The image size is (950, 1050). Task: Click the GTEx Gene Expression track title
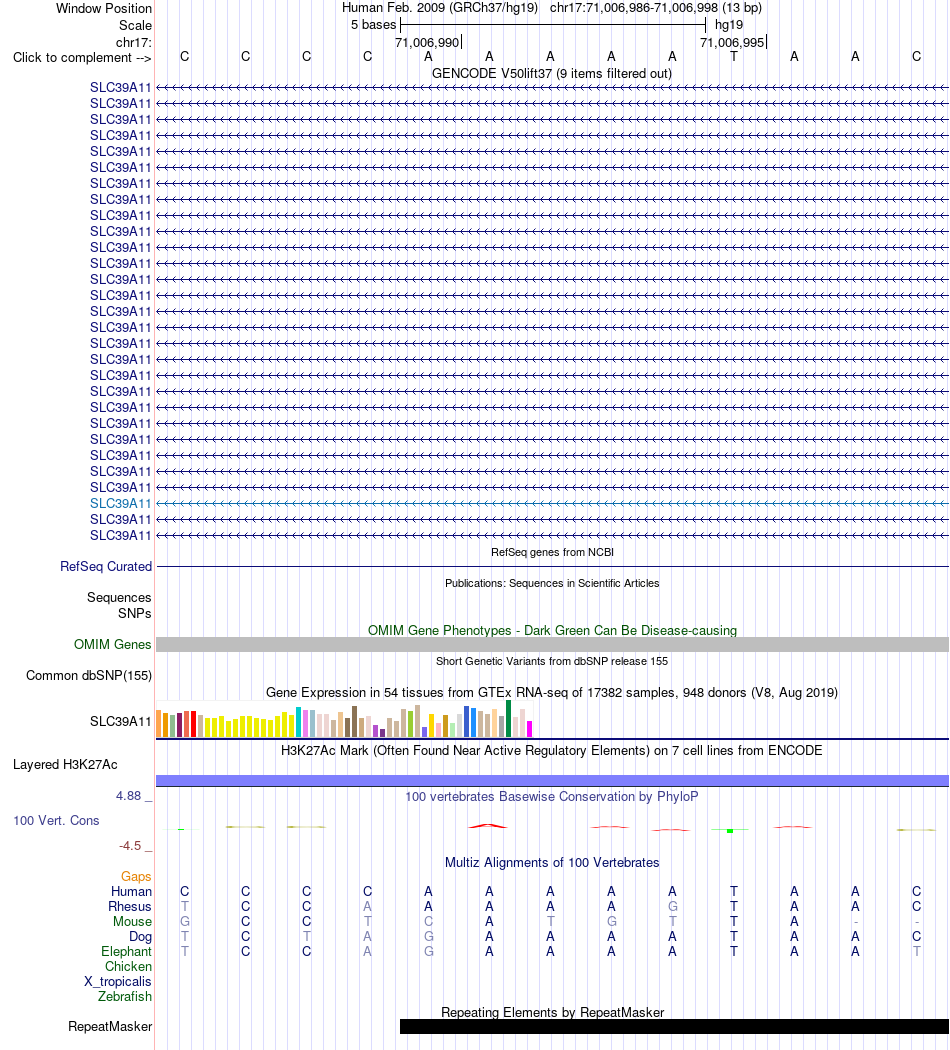(552, 692)
